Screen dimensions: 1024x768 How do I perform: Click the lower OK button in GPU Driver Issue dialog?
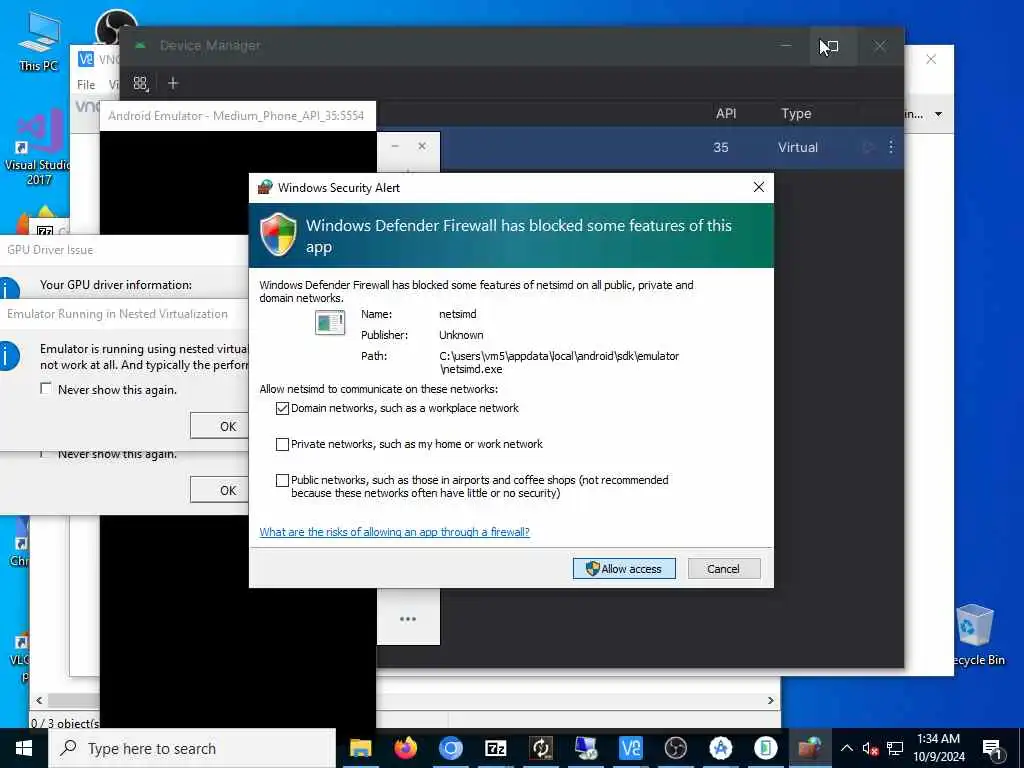(220, 490)
